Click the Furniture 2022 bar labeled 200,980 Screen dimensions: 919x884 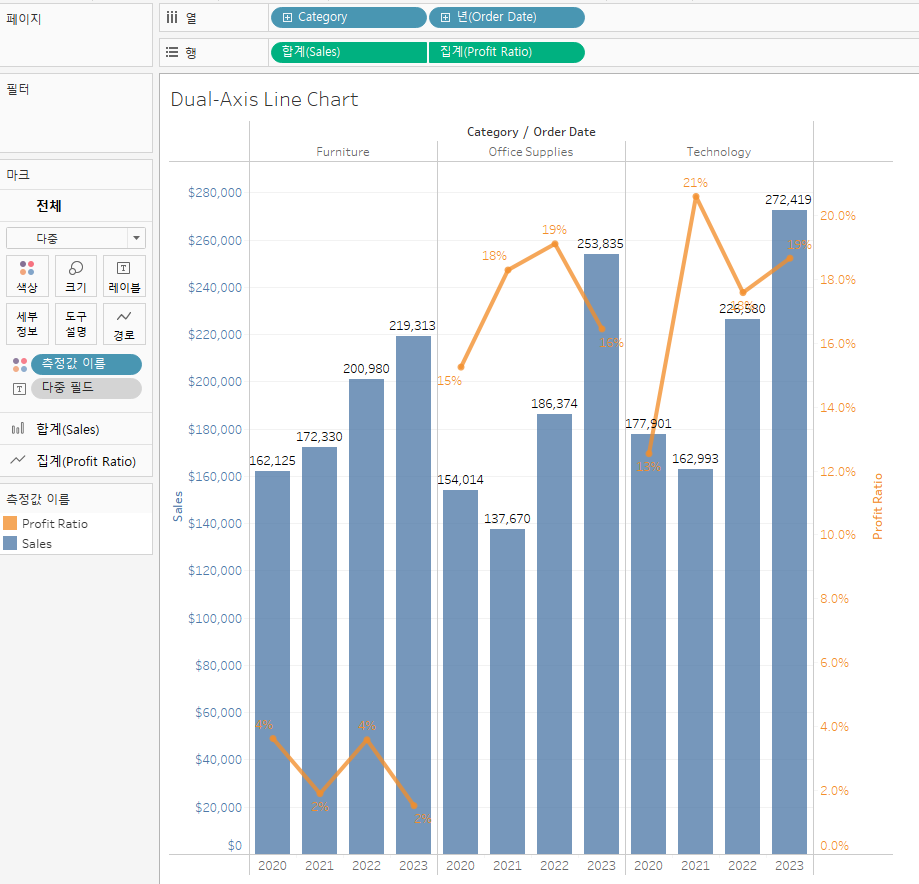pos(366,616)
